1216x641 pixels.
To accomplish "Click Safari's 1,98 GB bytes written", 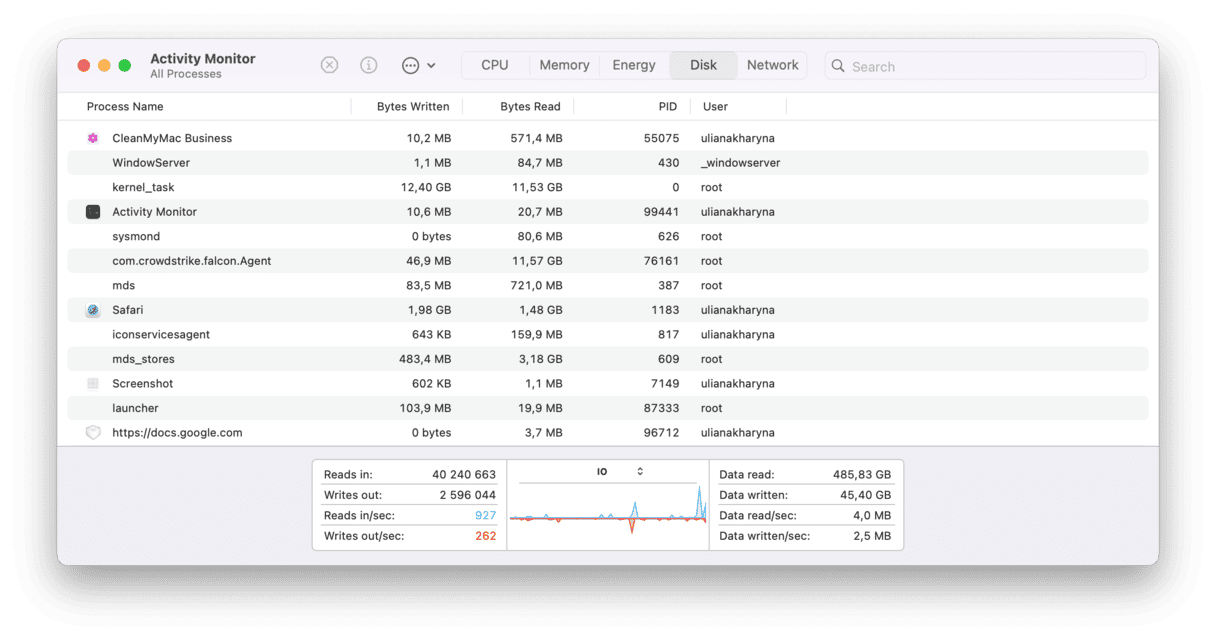I will click(429, 310).
